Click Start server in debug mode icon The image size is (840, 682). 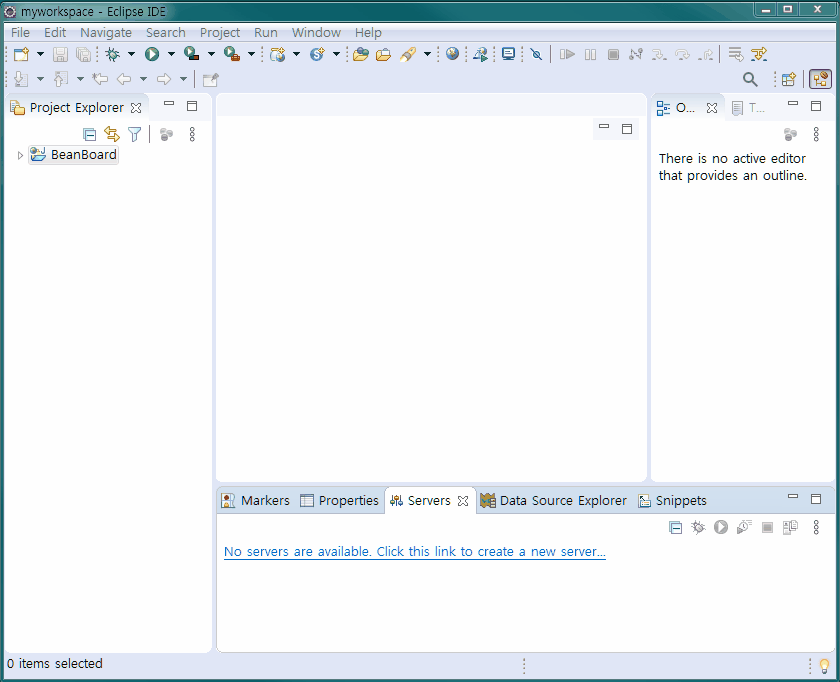click(x=698, y=528)
